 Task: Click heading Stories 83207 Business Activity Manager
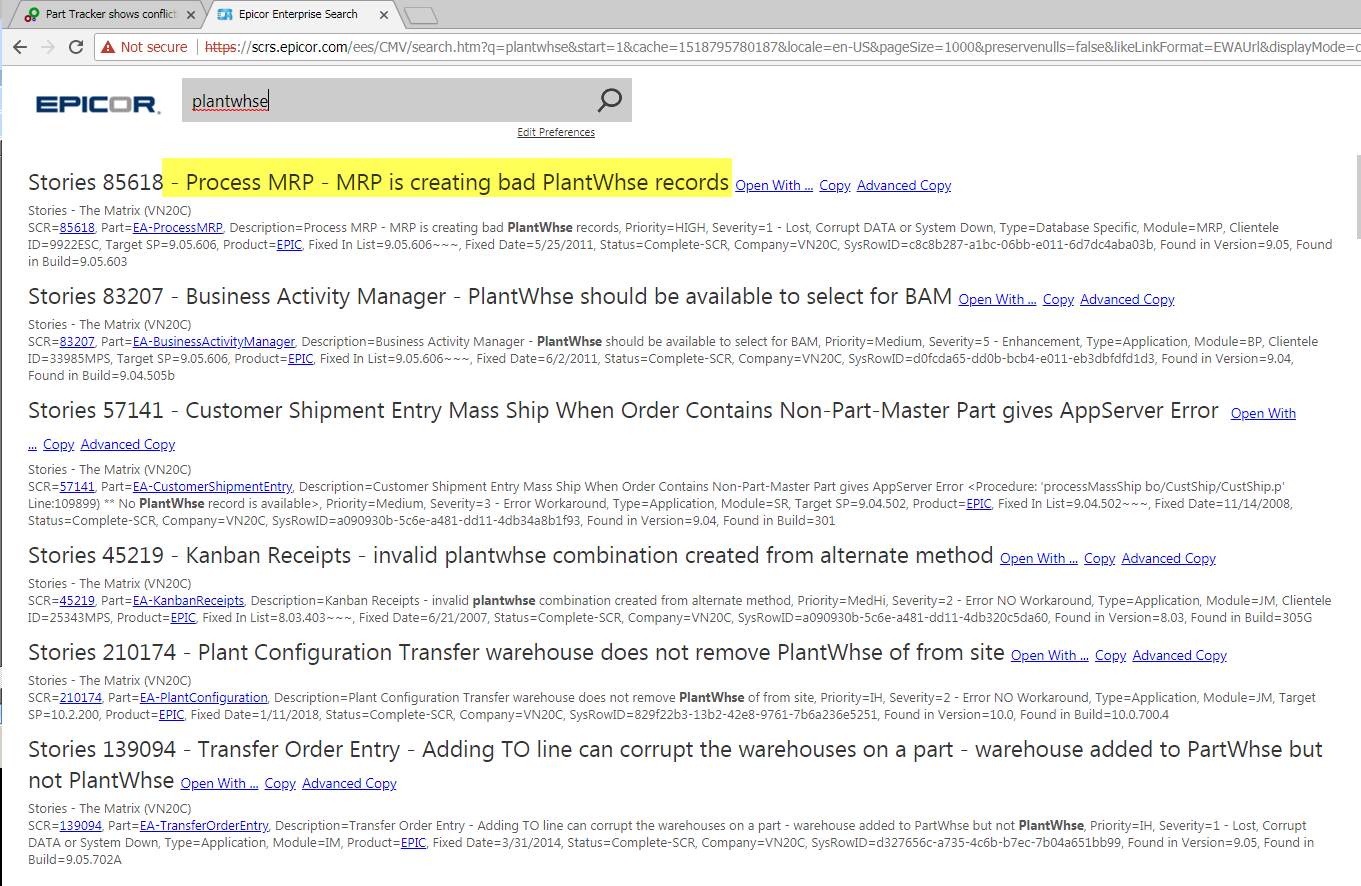[490, 296]
